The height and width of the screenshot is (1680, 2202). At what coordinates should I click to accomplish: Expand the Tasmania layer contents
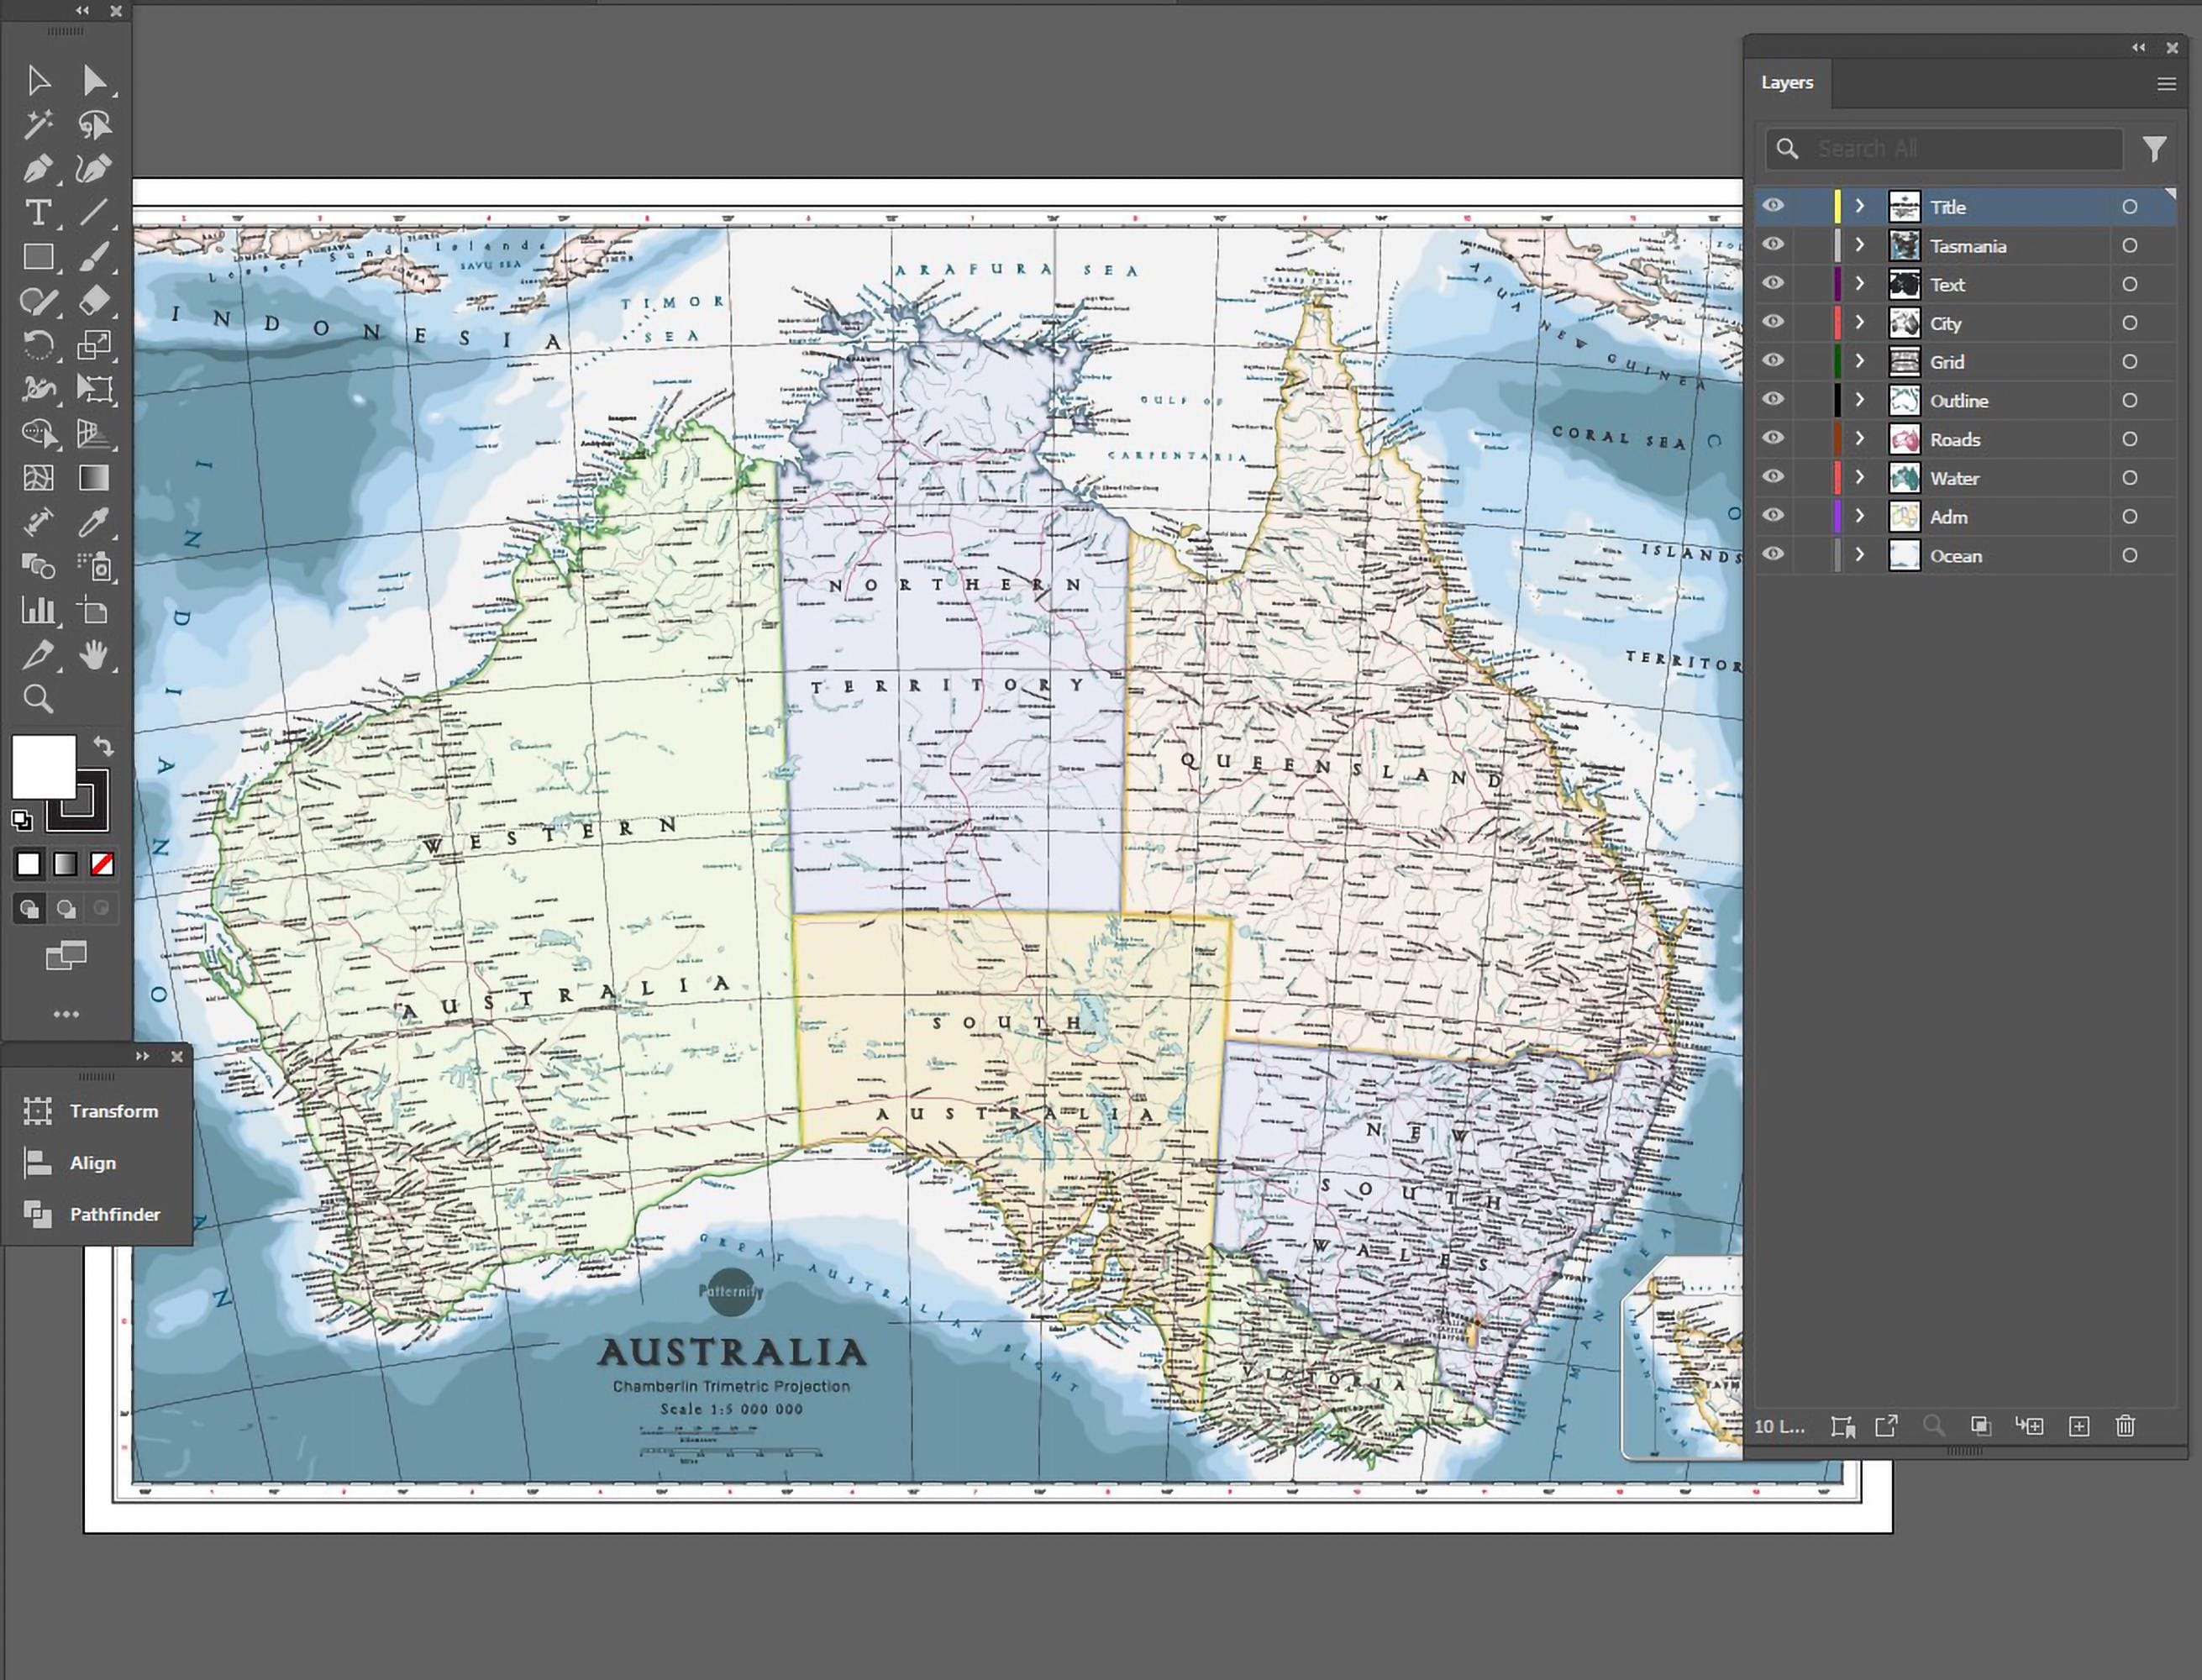pos(1859,245)
